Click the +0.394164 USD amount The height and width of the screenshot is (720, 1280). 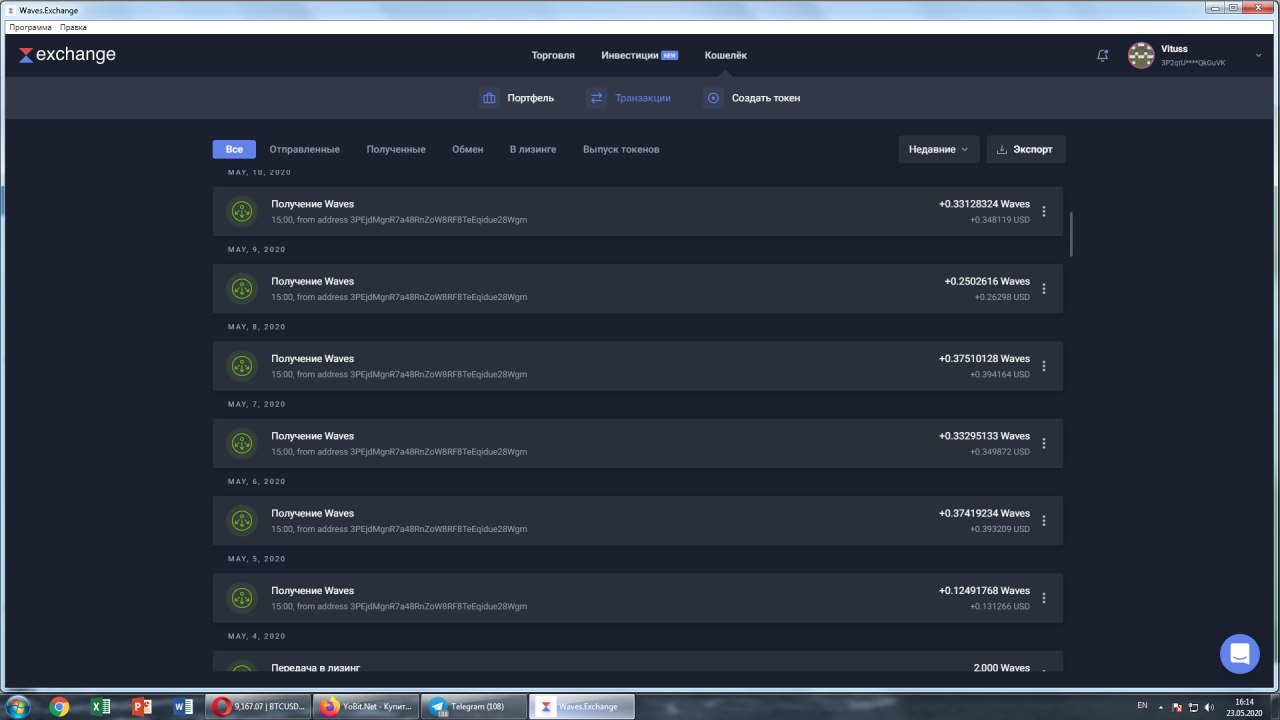pyautogui.click(x=1000, y=374)
